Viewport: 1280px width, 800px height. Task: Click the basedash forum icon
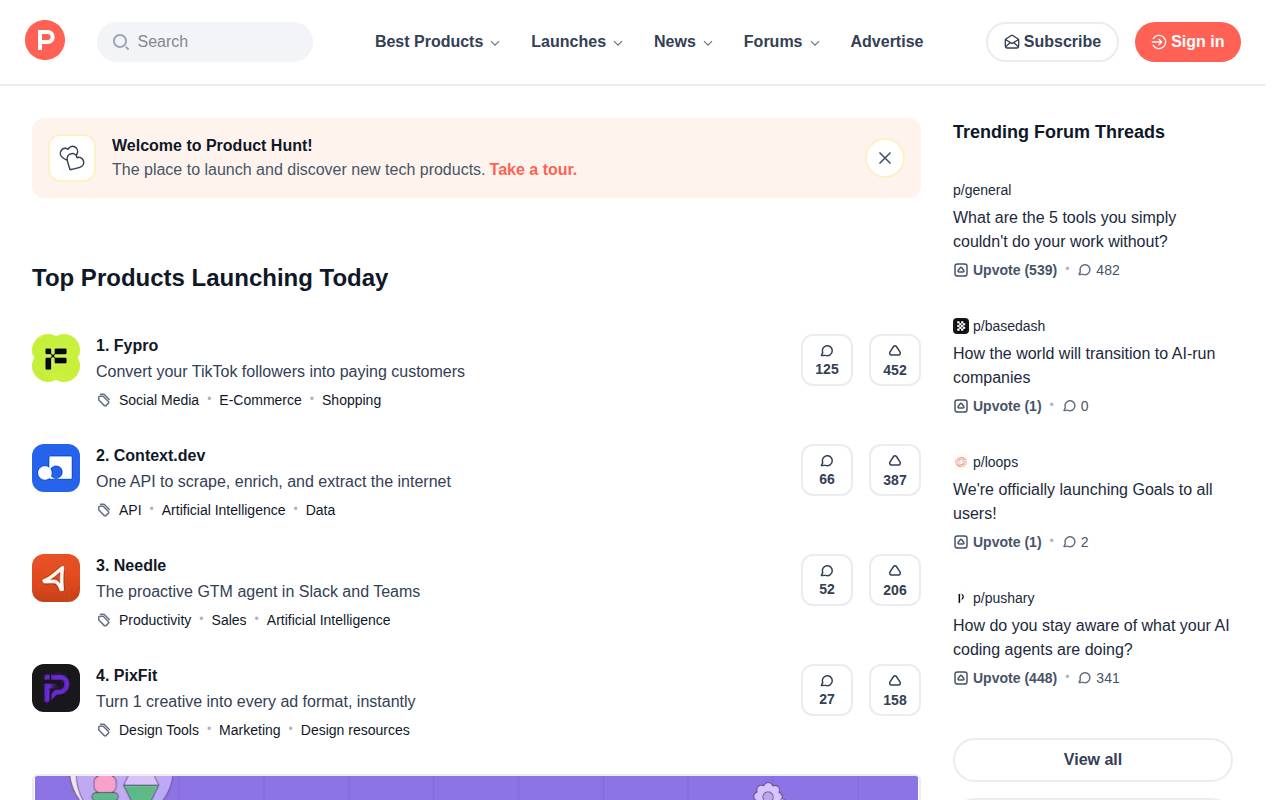coord(961,326)
